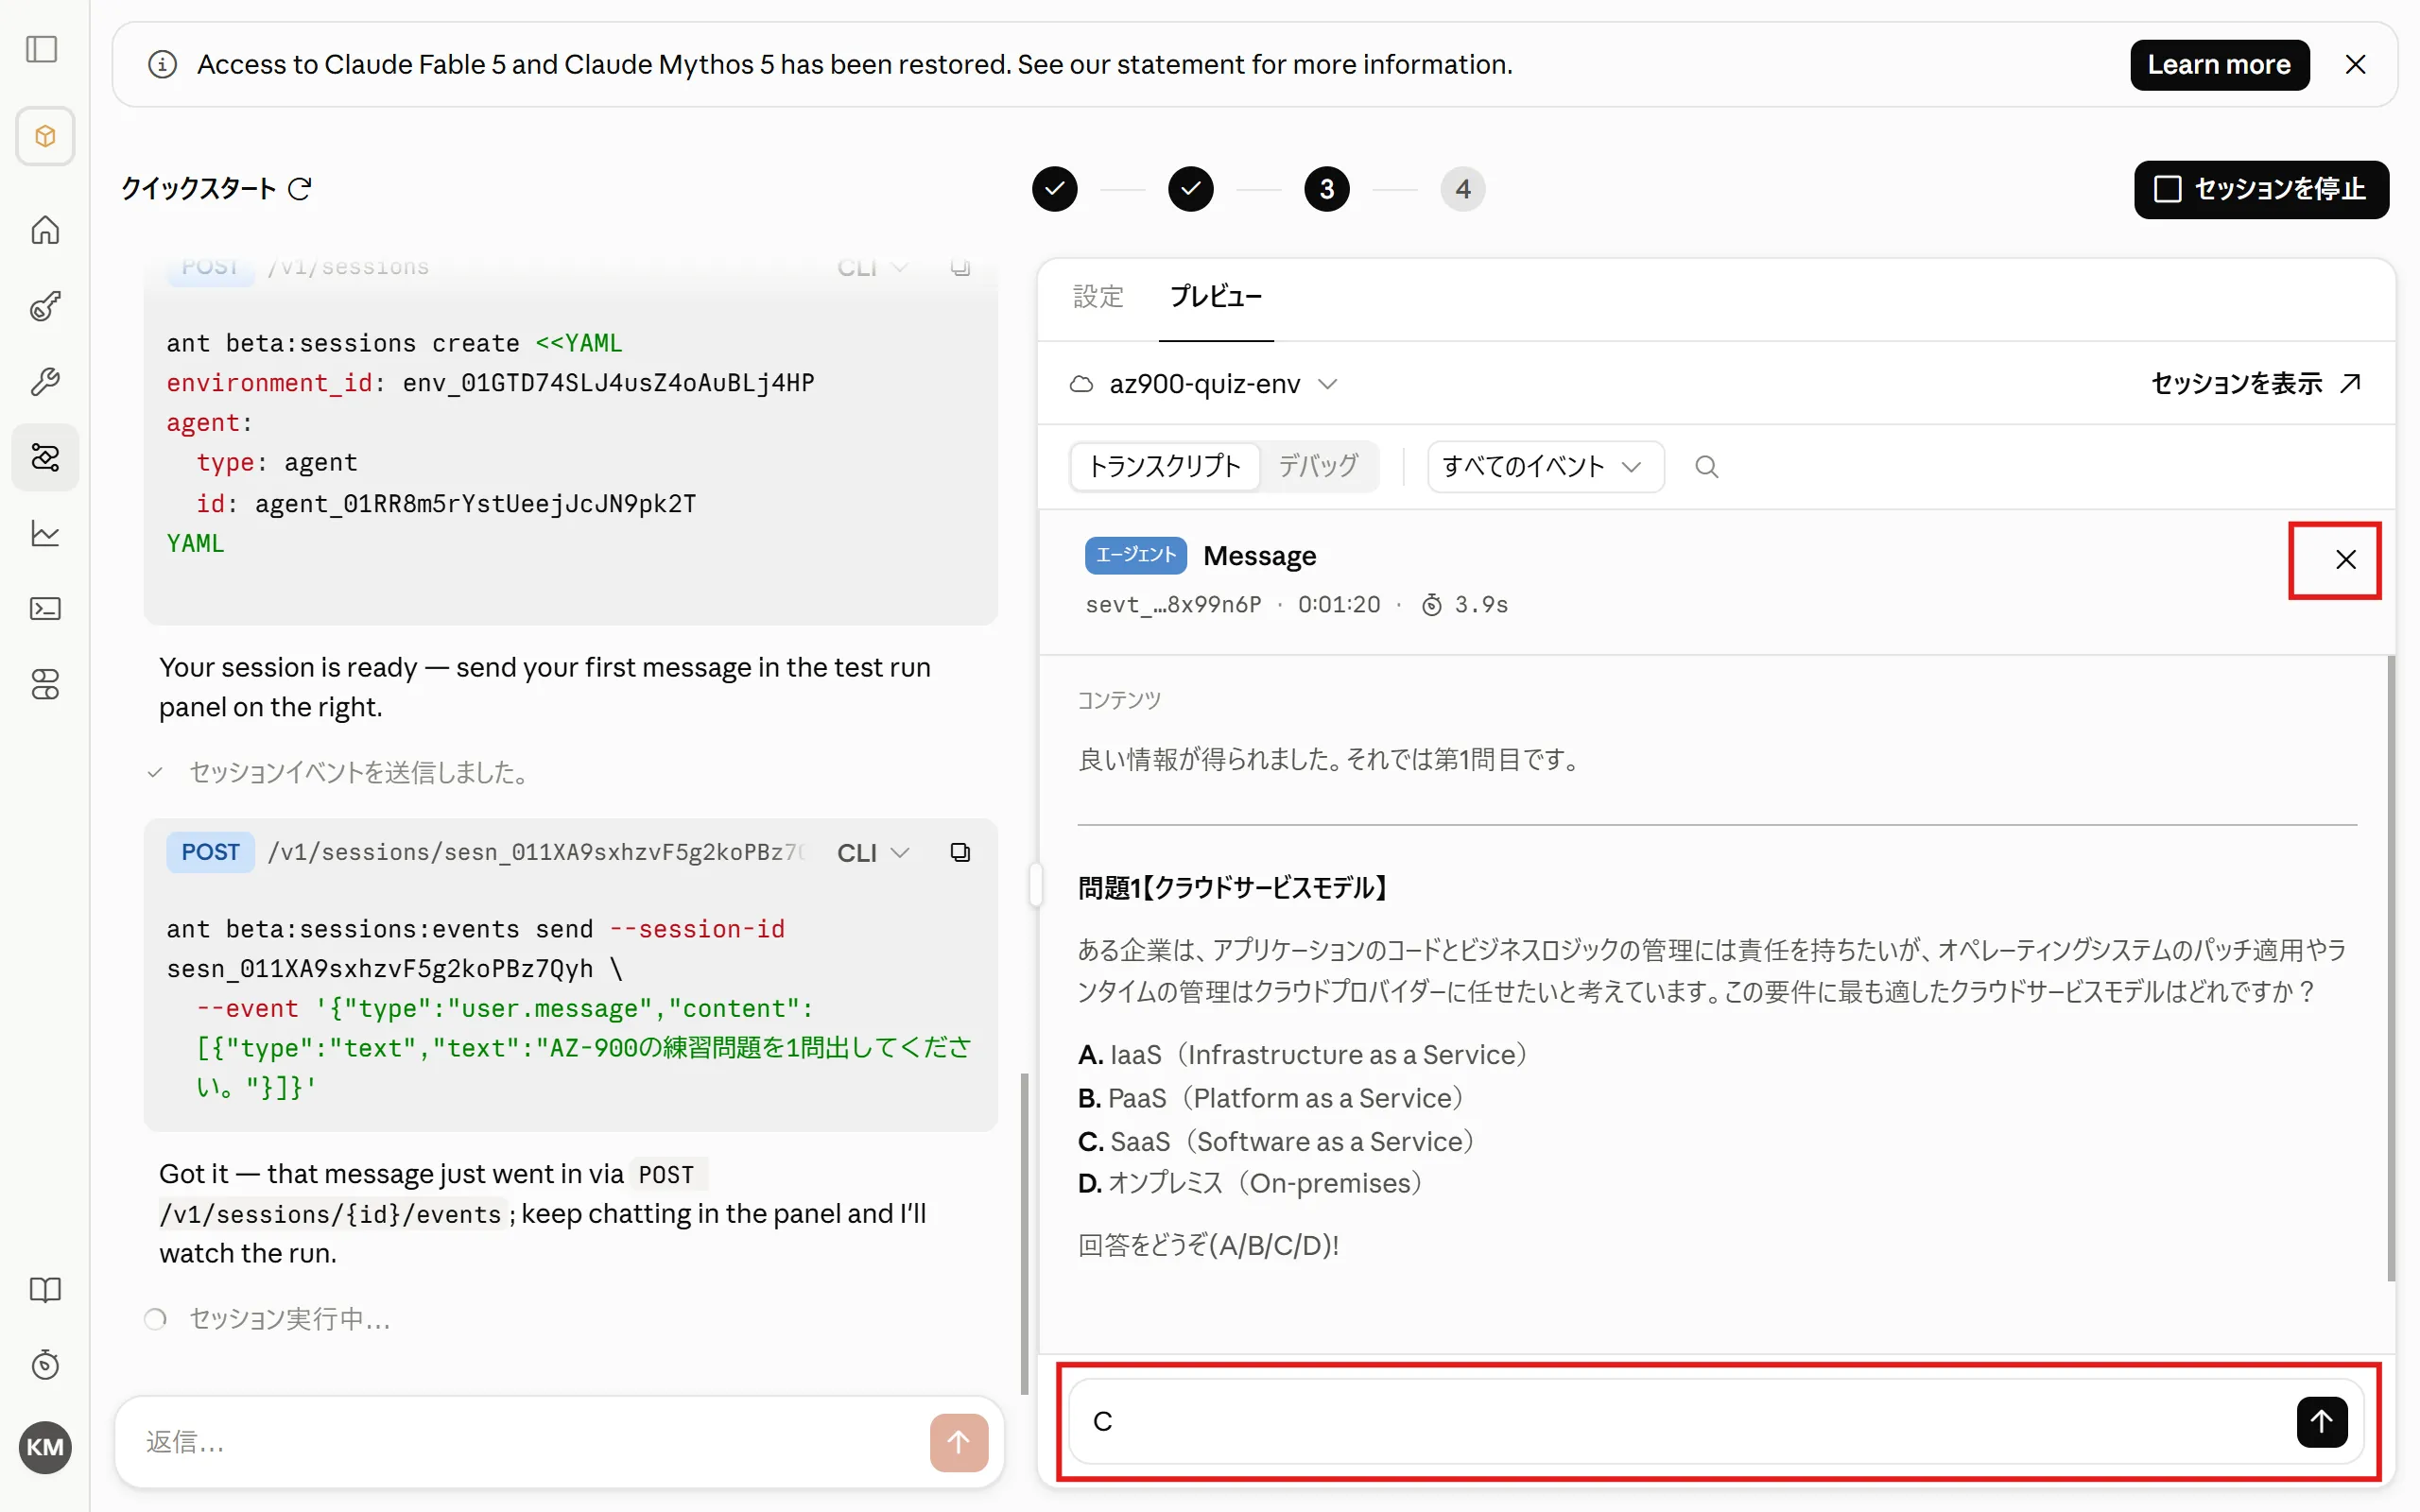Go to completed step two checkmark

pos(1190,189)
